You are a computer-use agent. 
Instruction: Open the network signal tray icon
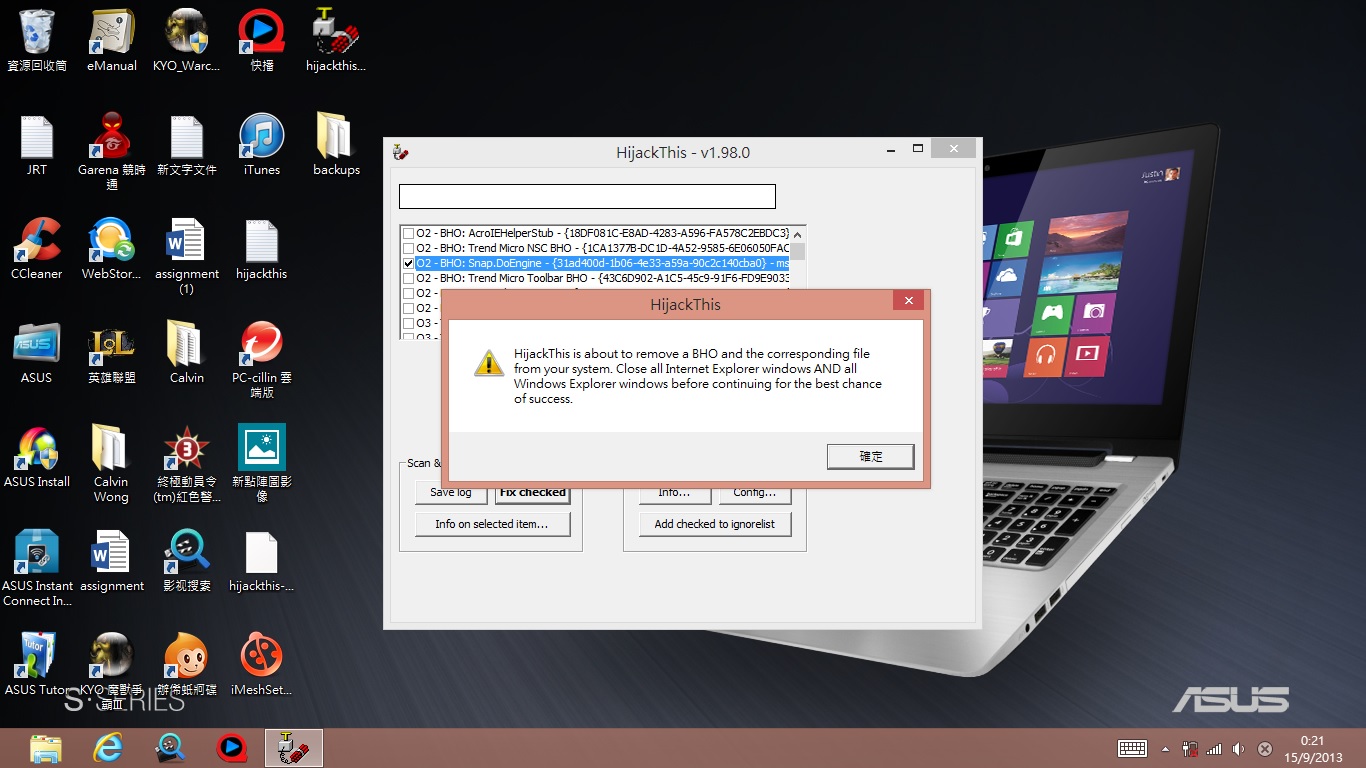pos(1214,749)
